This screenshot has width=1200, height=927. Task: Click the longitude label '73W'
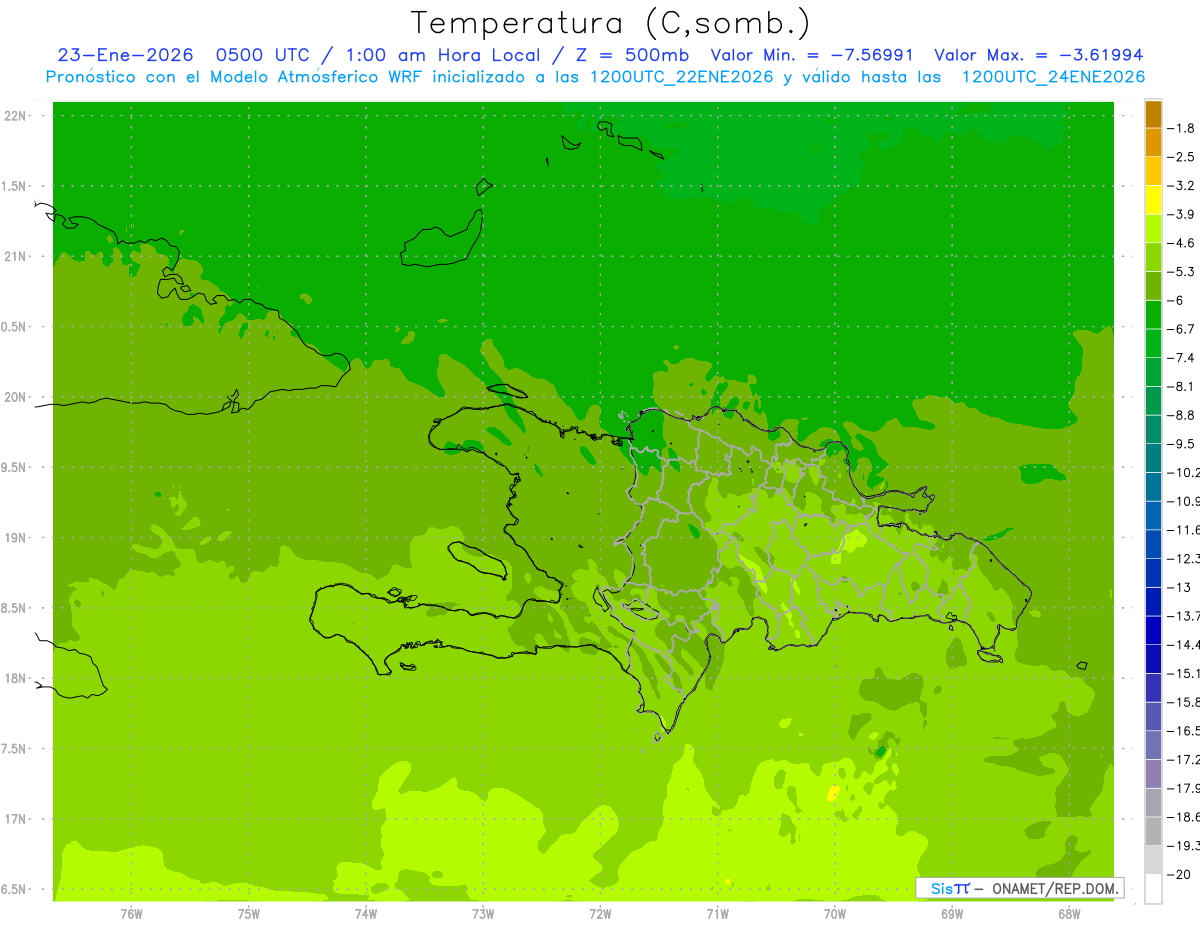point(483,913)
